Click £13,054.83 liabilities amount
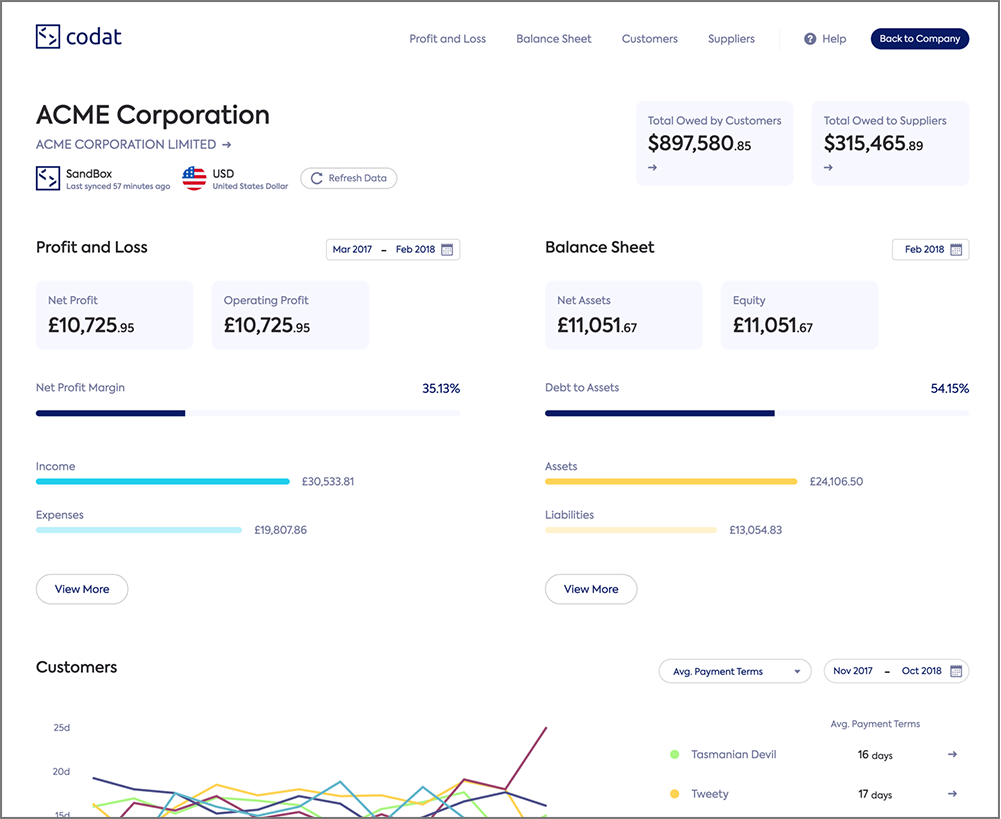The width and height of the screenshot is (1001, 819). point(756,530)
